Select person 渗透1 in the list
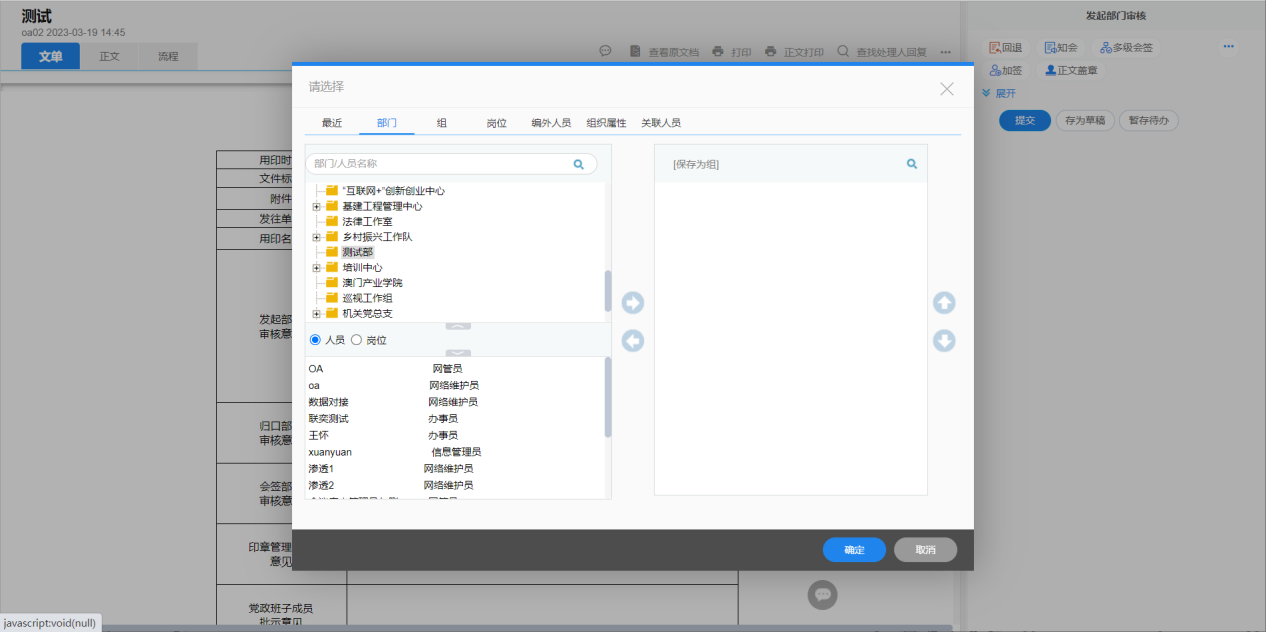Screen dimensions: 1266x632 [321, 468]
